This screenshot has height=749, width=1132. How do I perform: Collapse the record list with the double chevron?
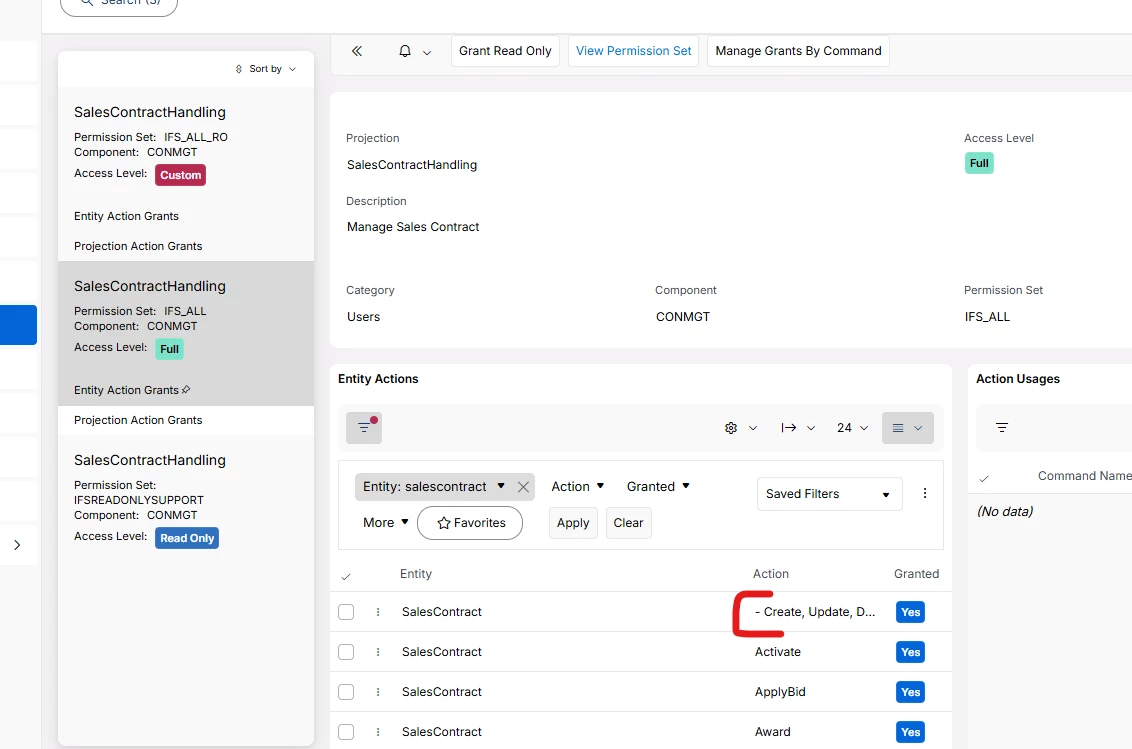click(x=357, y=51)
